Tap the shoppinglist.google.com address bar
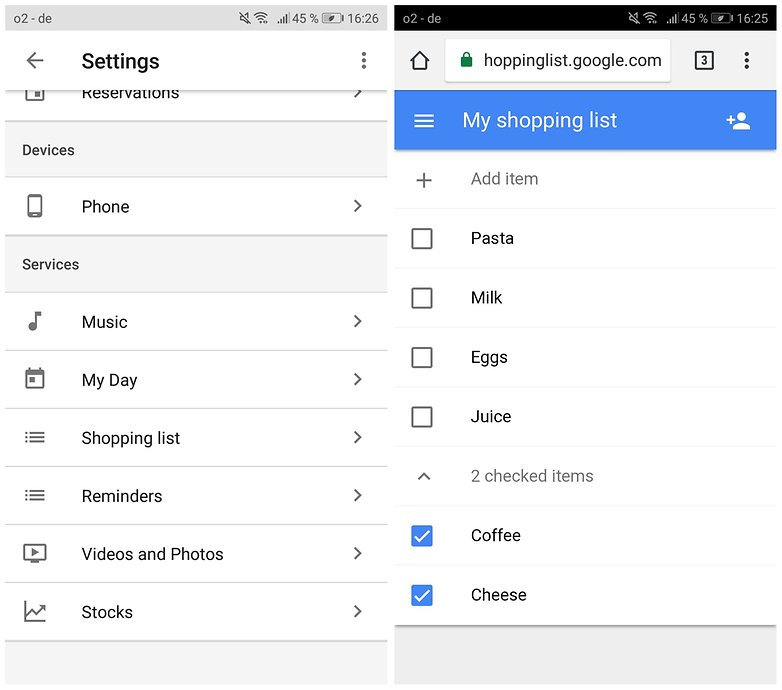The height and width of the screenshot is (690, 782). (x=558, y=60)
